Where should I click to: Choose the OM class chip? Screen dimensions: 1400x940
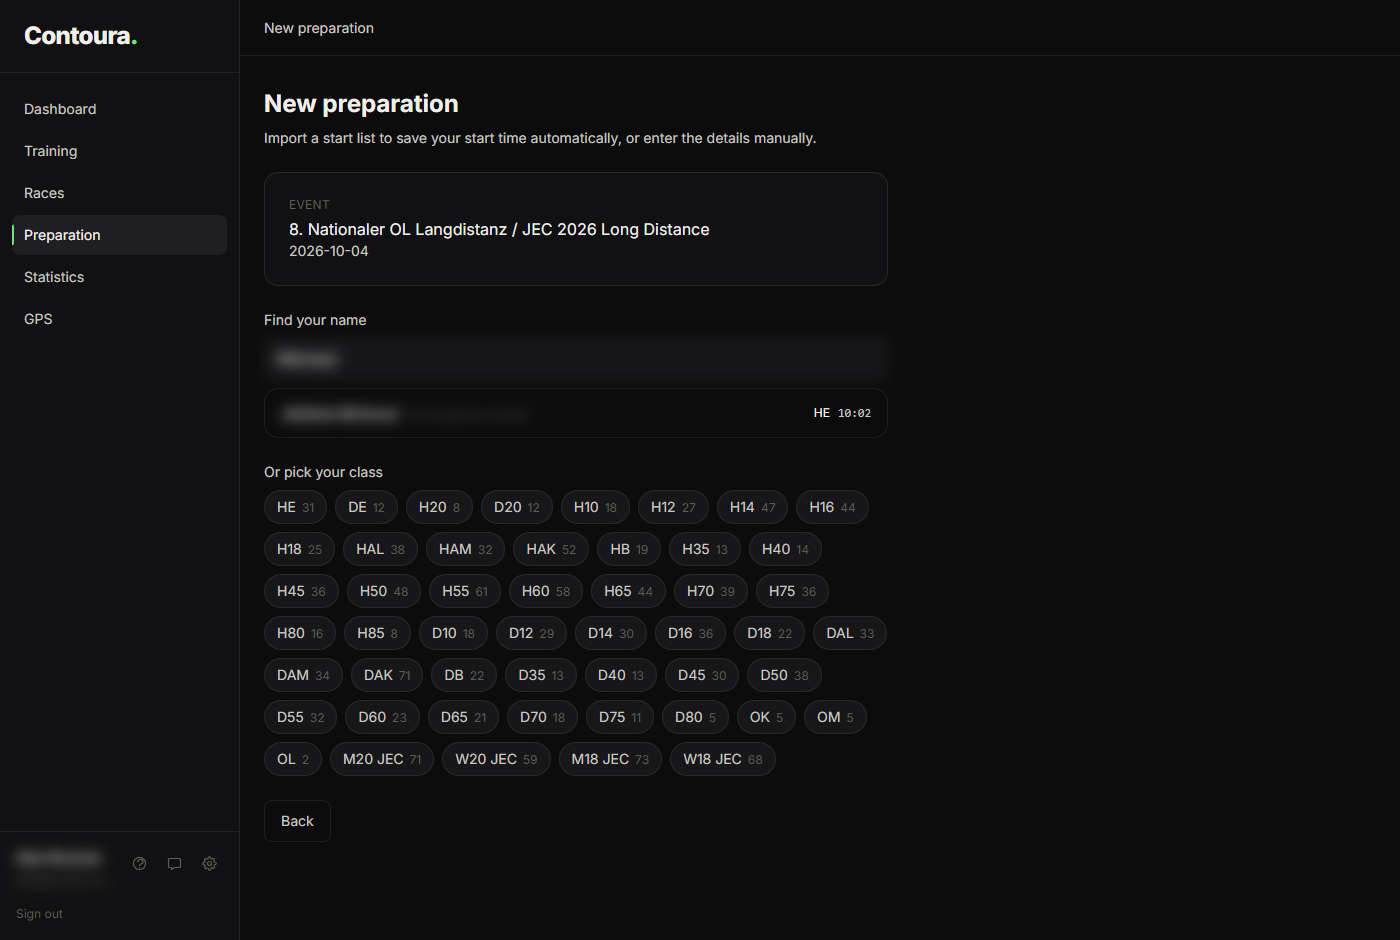click(x=835, y=717)
